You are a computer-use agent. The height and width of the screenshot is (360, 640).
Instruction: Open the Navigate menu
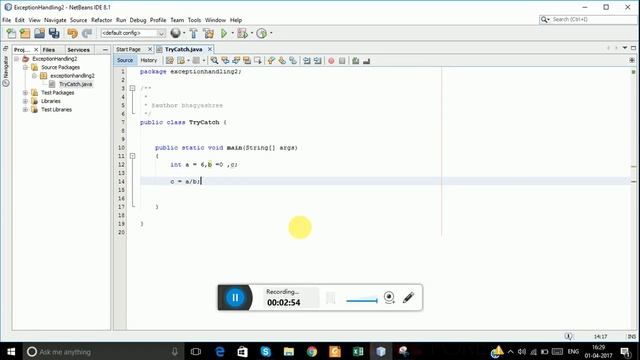pyautogui.click(x=55, y=20)
